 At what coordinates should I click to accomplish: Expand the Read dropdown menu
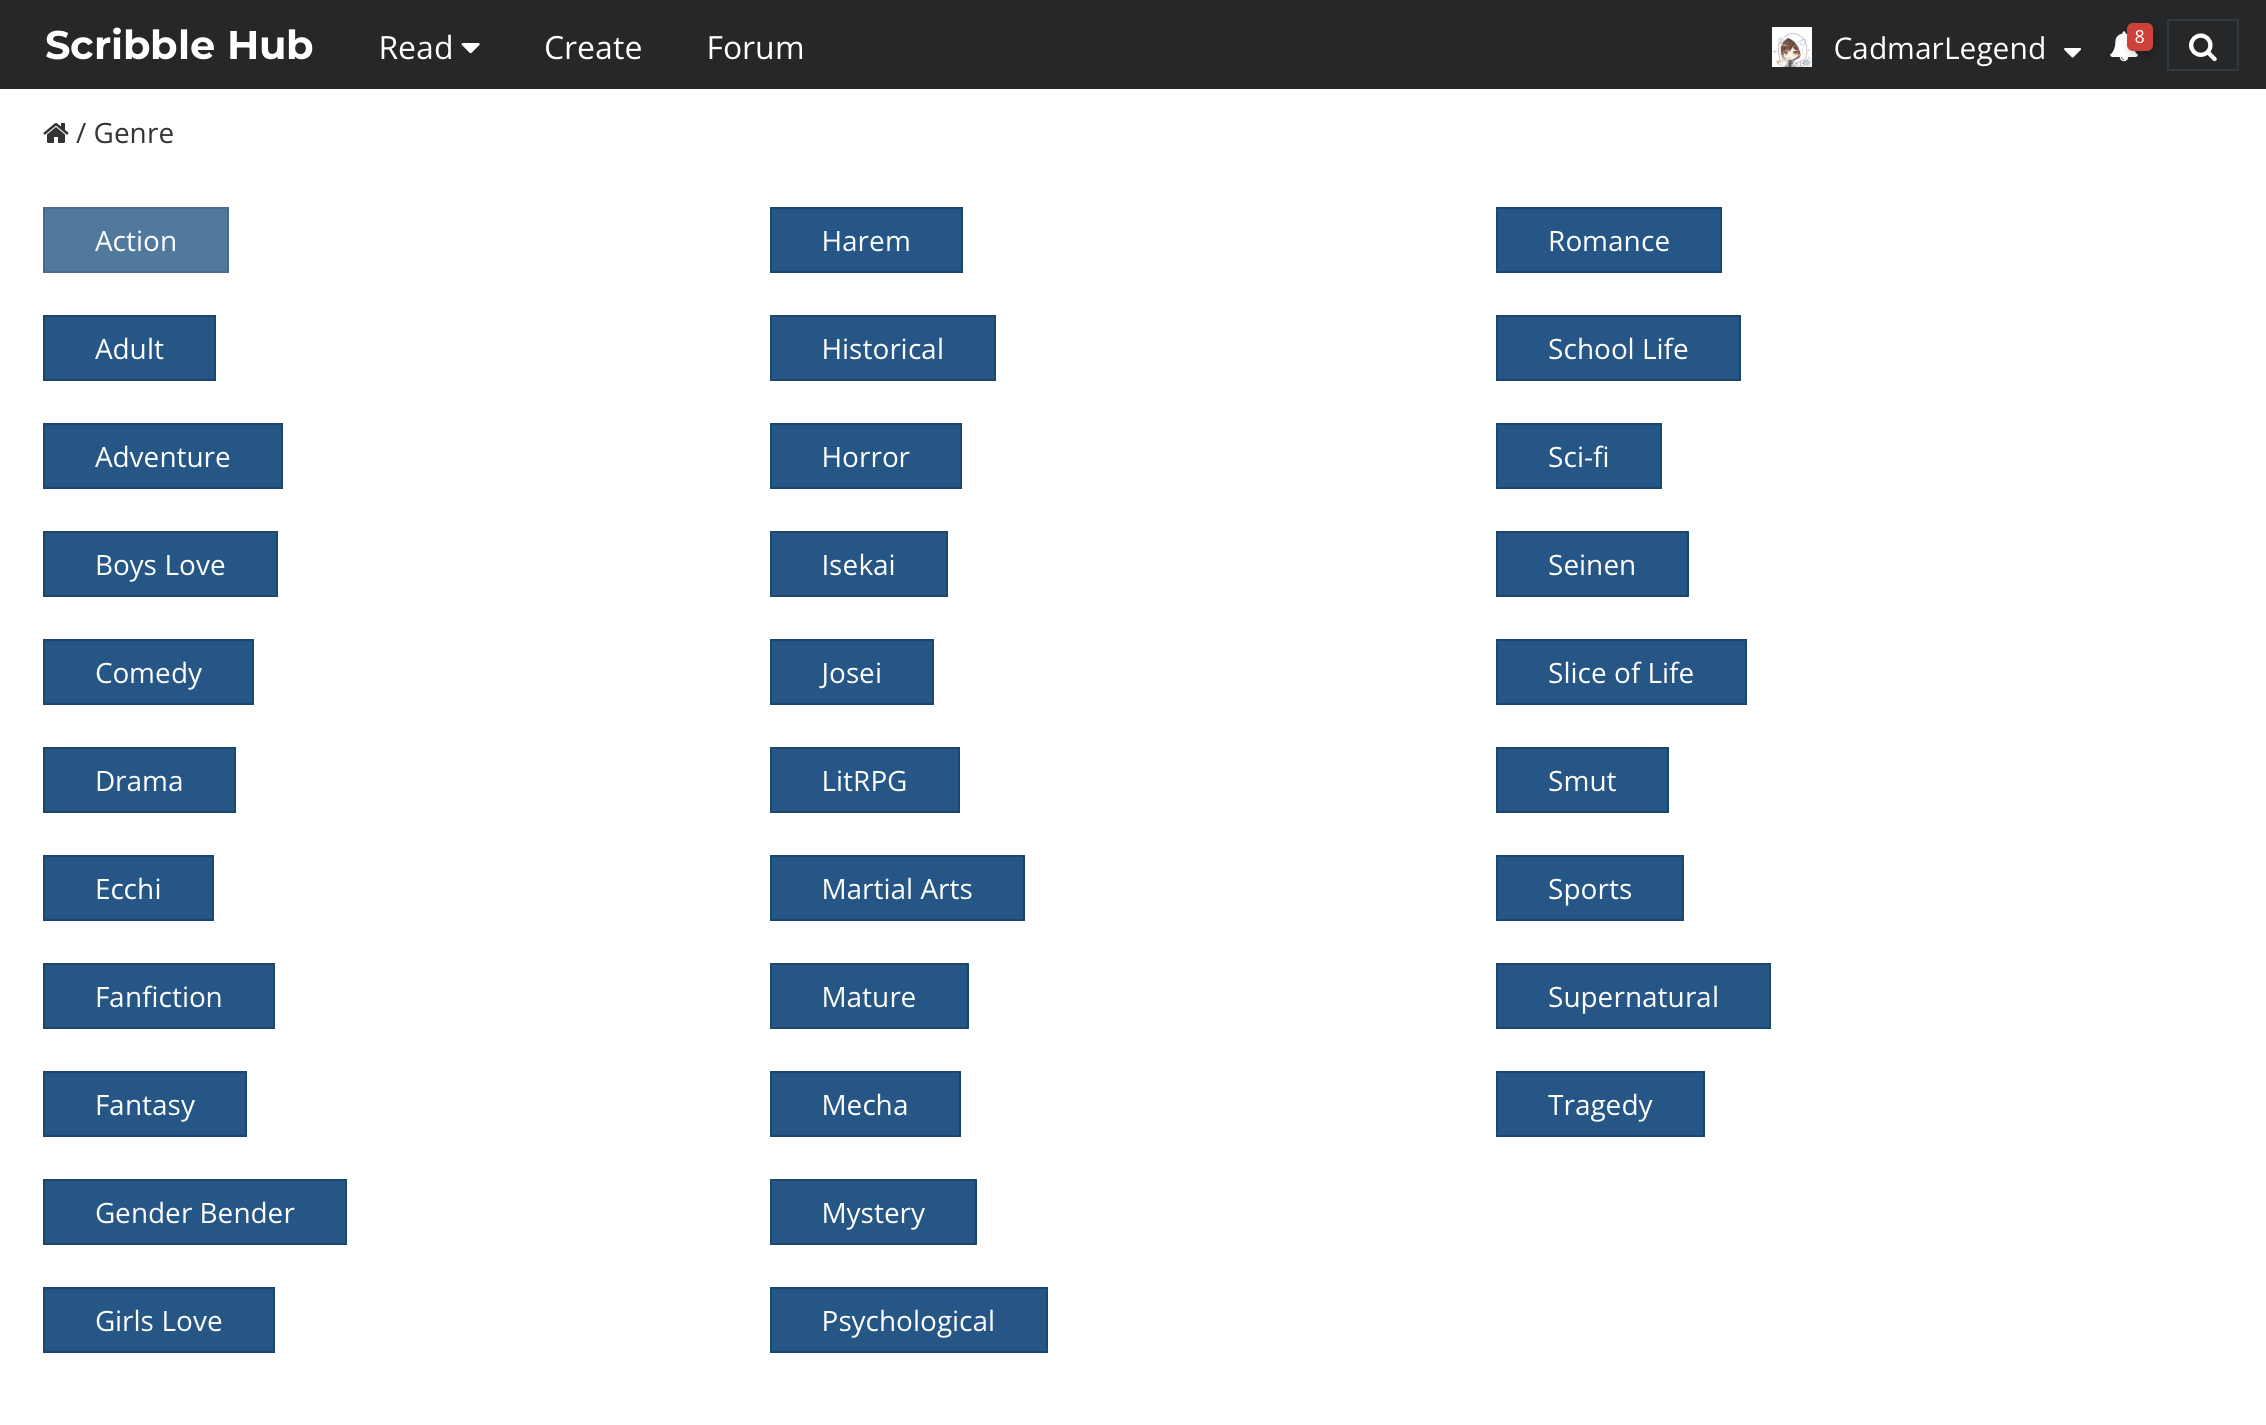click(x=429, y=47)
